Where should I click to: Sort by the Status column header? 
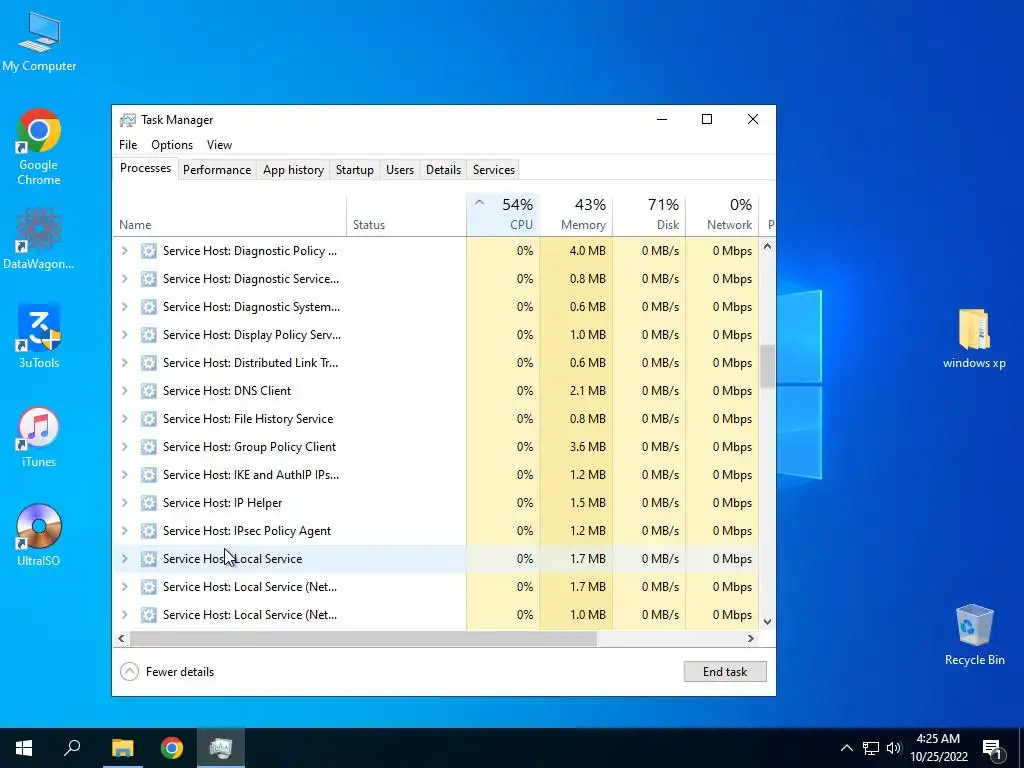click(x=406, y=215)
